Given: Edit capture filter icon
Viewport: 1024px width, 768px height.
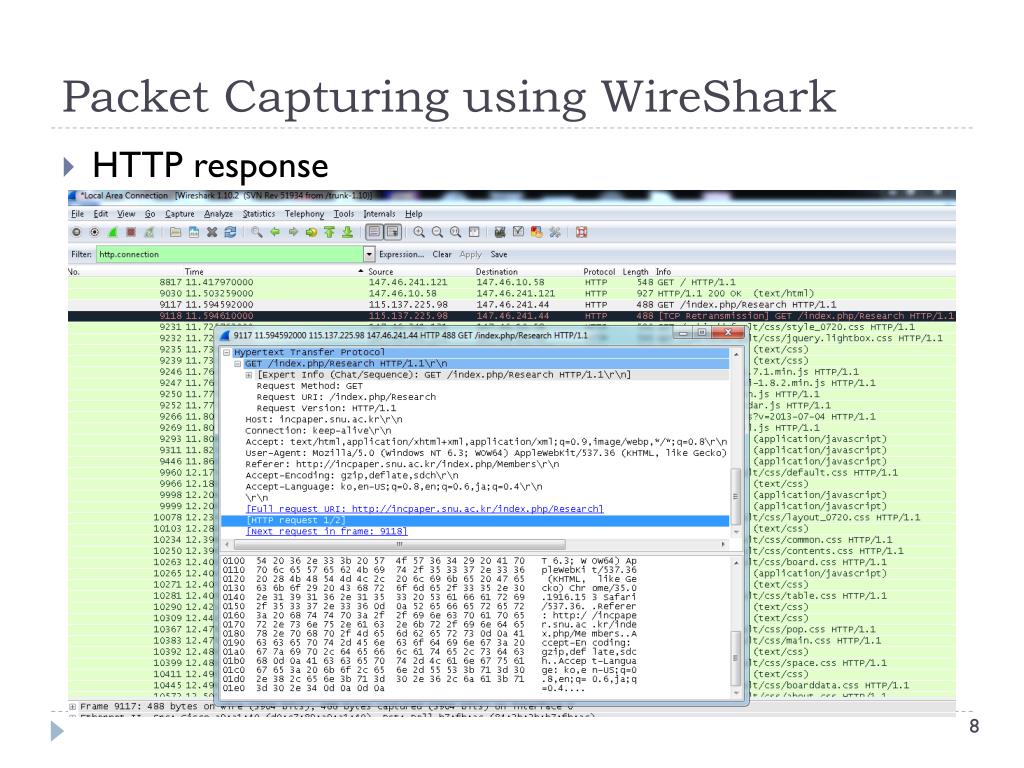Looking at the screenshot, I should click(x=500, y=232).
